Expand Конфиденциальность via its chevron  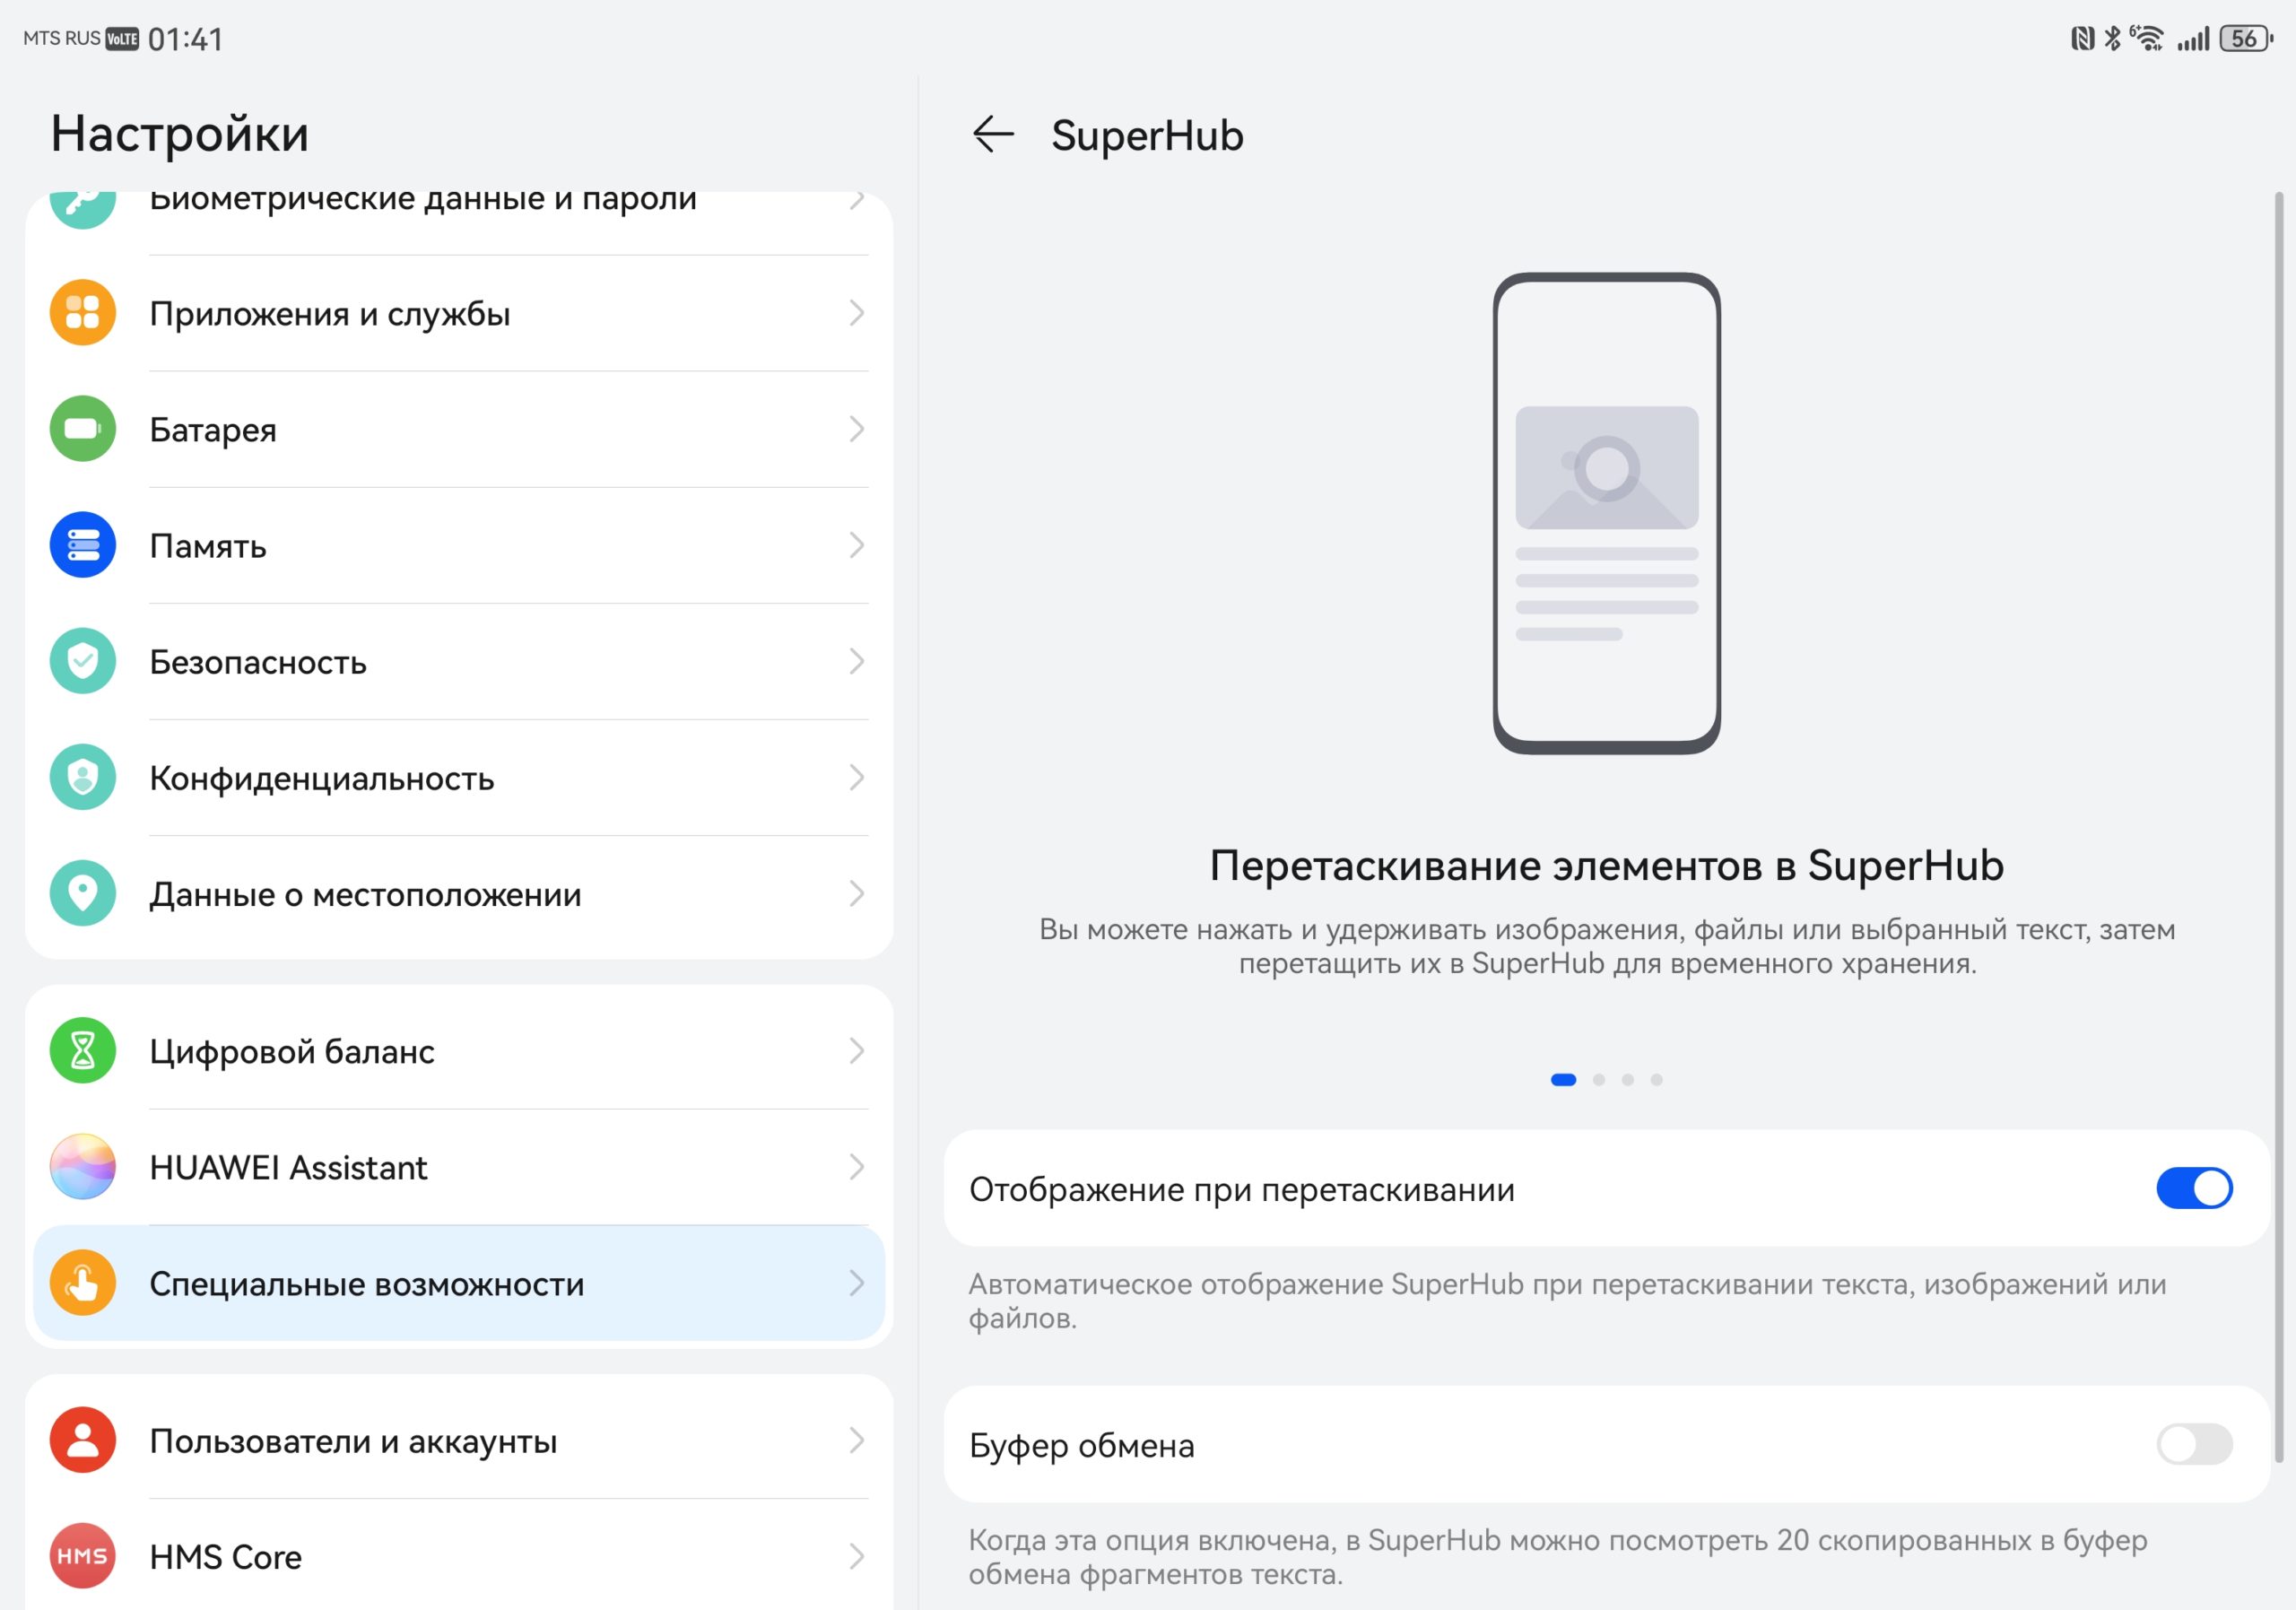pos(856,777)
